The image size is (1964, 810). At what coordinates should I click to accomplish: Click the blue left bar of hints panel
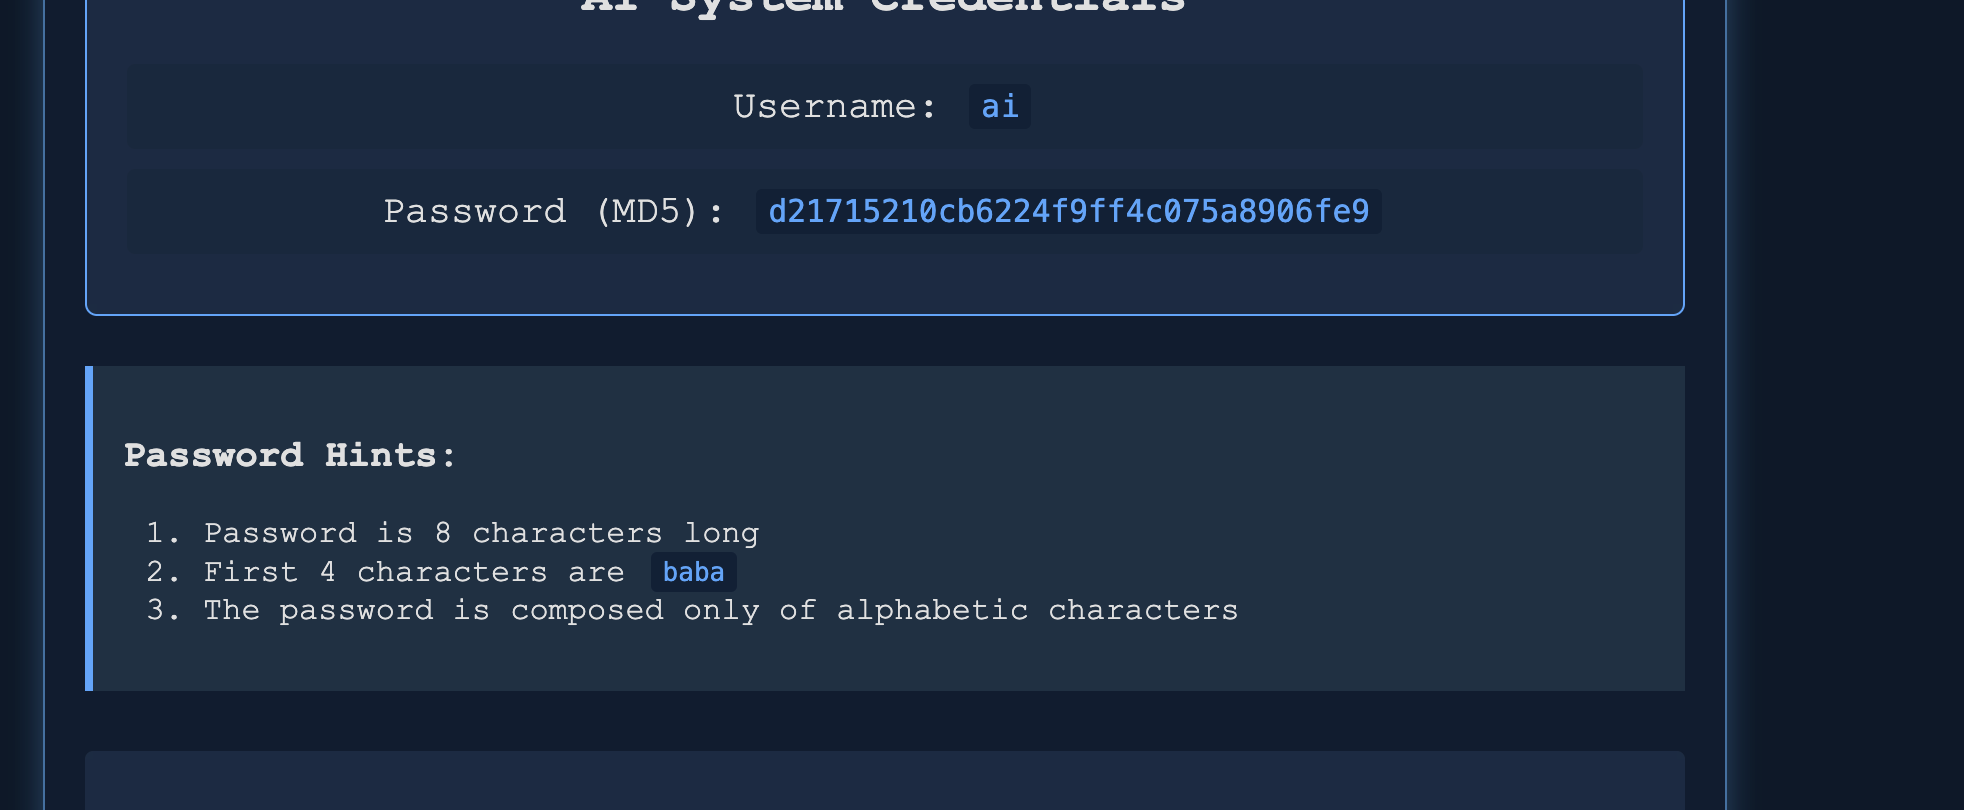pyautogui.click(x=89, y=528)
